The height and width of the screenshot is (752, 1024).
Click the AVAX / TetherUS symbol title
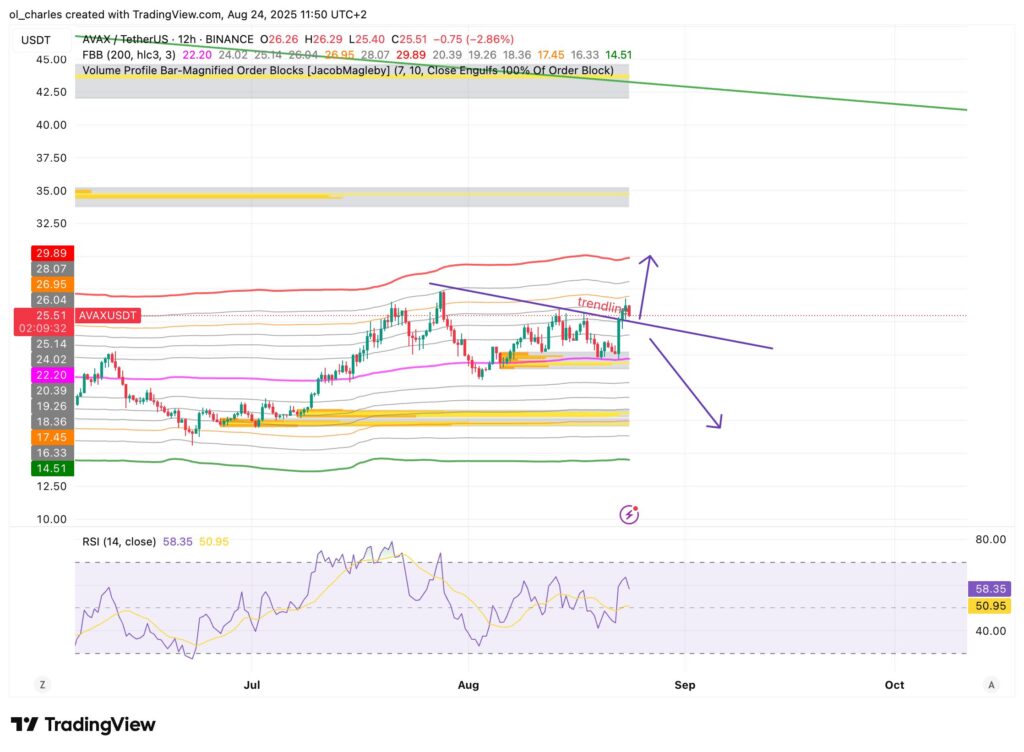(130, 40)
